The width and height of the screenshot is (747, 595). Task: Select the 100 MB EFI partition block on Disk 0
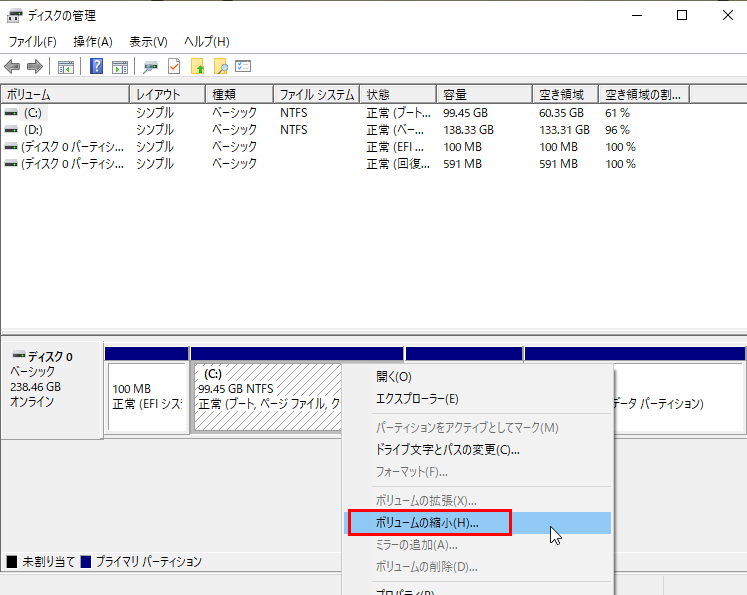147,397
